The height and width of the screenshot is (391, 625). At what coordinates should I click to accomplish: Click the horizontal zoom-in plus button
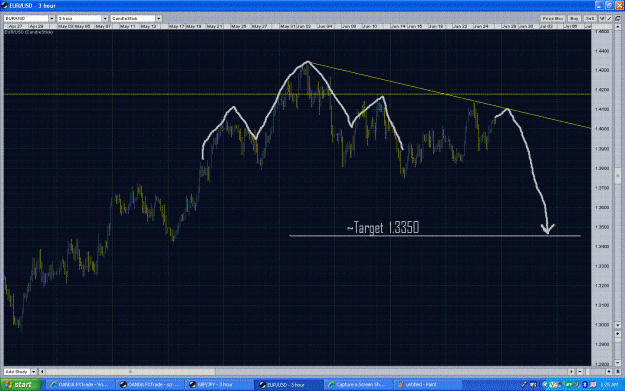point(609,371)
